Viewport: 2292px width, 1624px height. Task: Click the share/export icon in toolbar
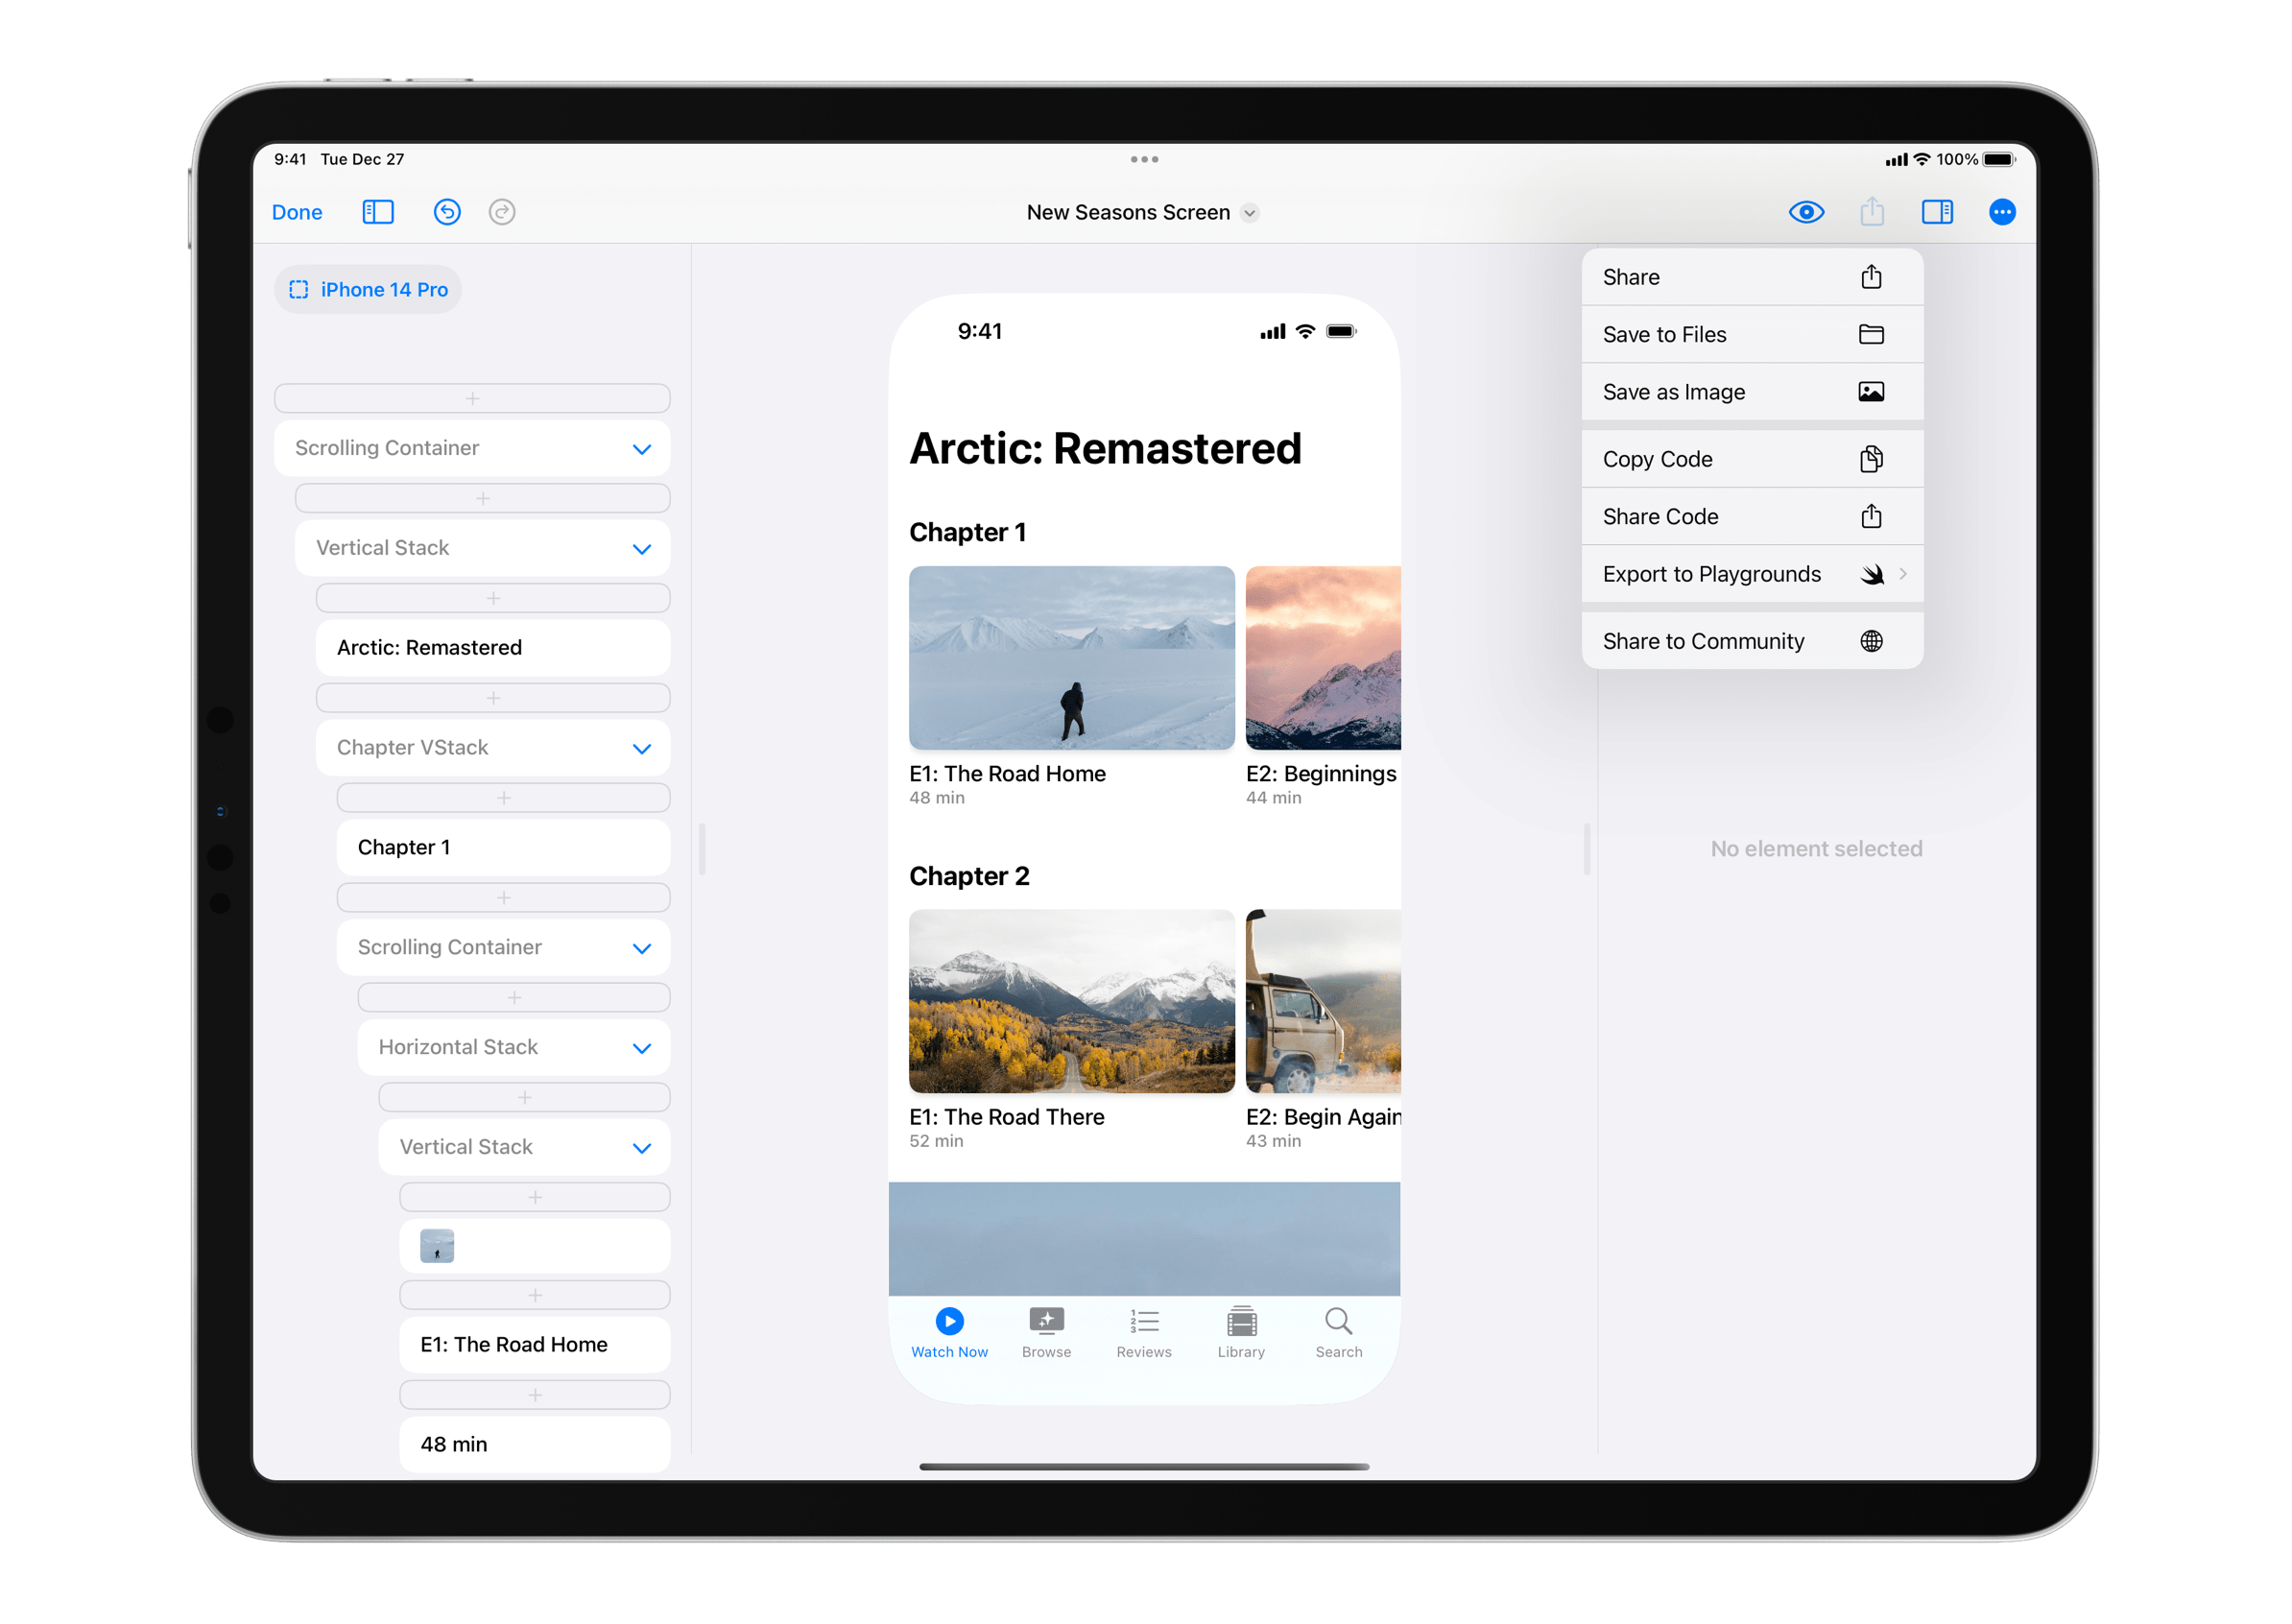(1870, 213)
